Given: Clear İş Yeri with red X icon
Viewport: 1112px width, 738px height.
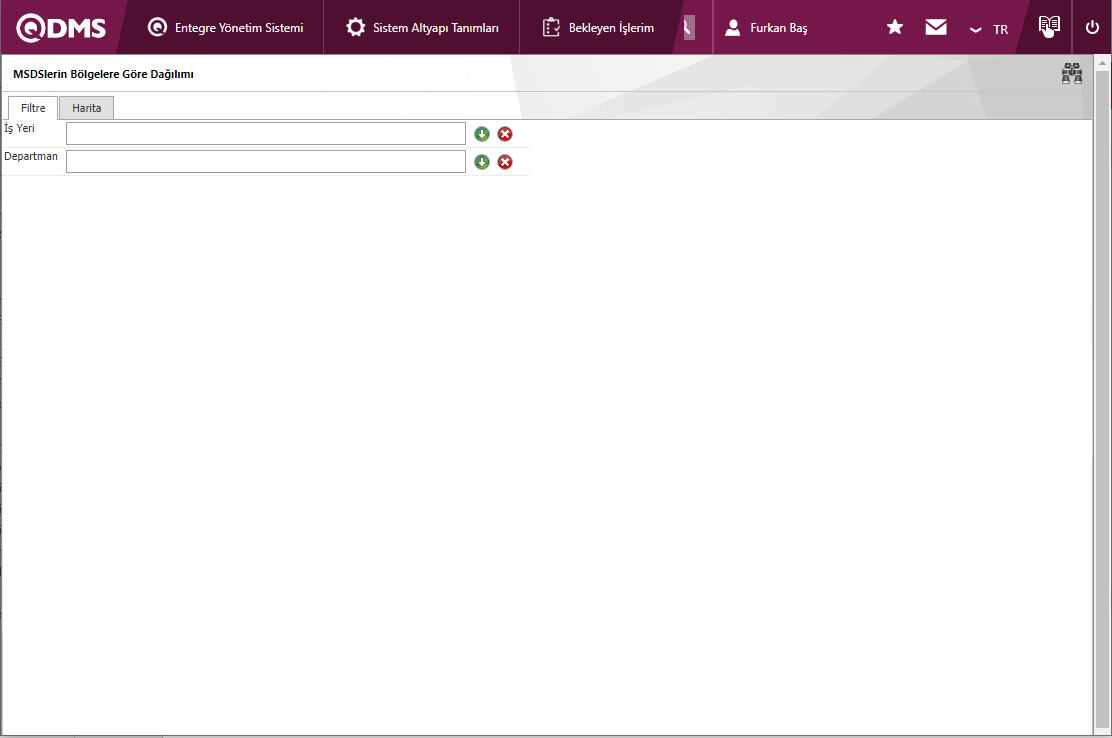Looking at the screenshot, I should (505, 134).
